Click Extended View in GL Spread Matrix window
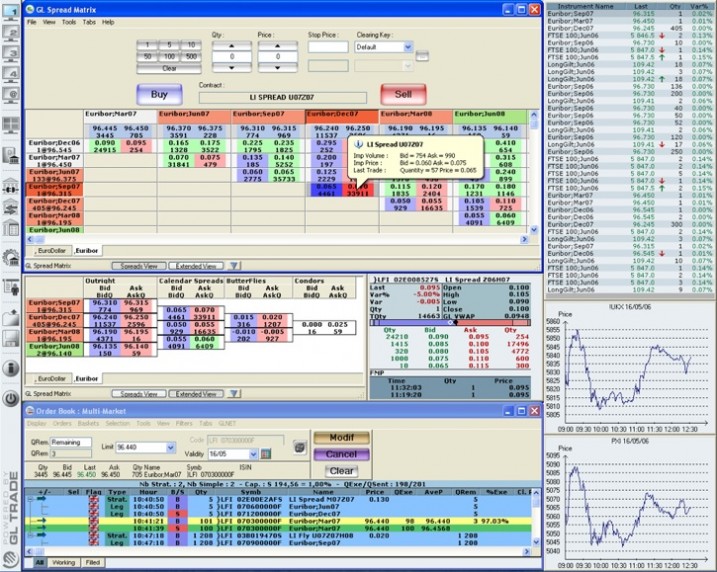717x572 pixels. [196, 266]
